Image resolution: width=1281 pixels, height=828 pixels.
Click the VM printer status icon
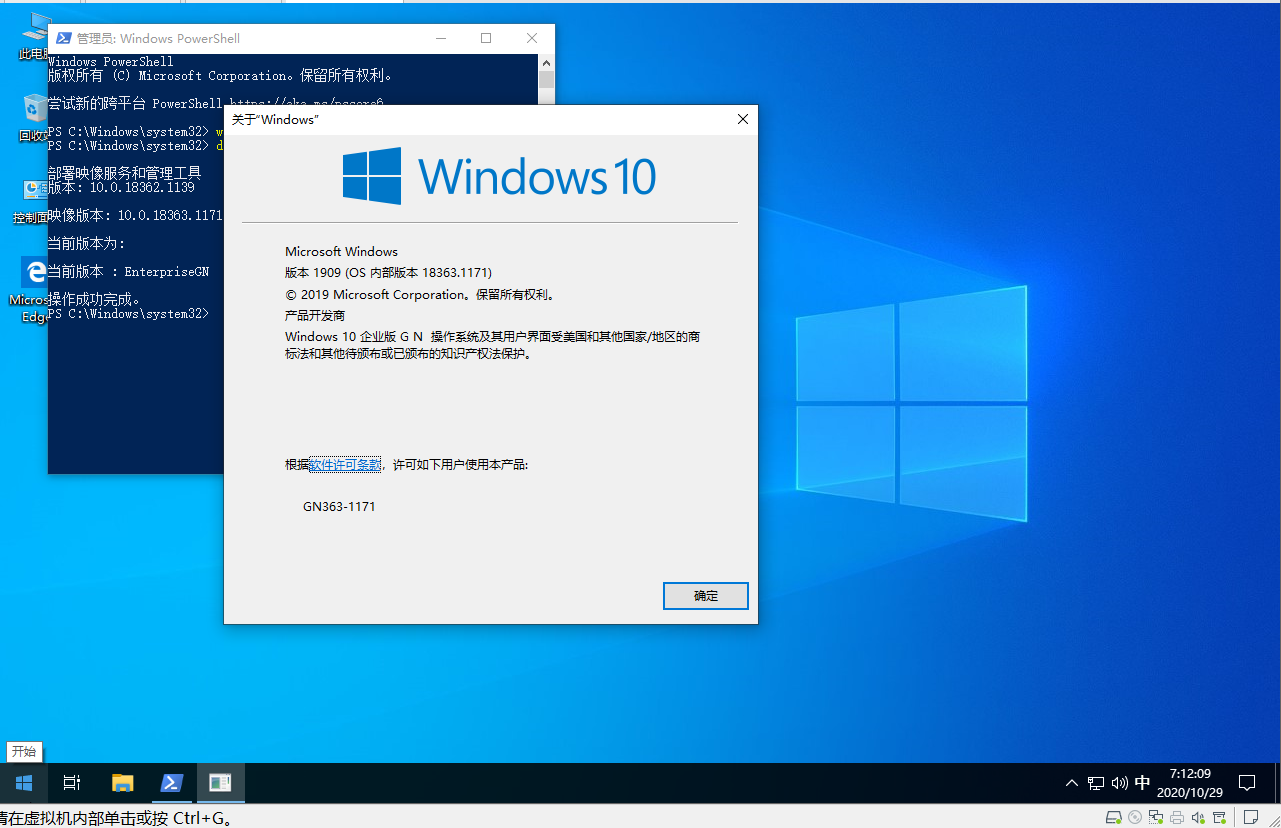[1178, 817]
